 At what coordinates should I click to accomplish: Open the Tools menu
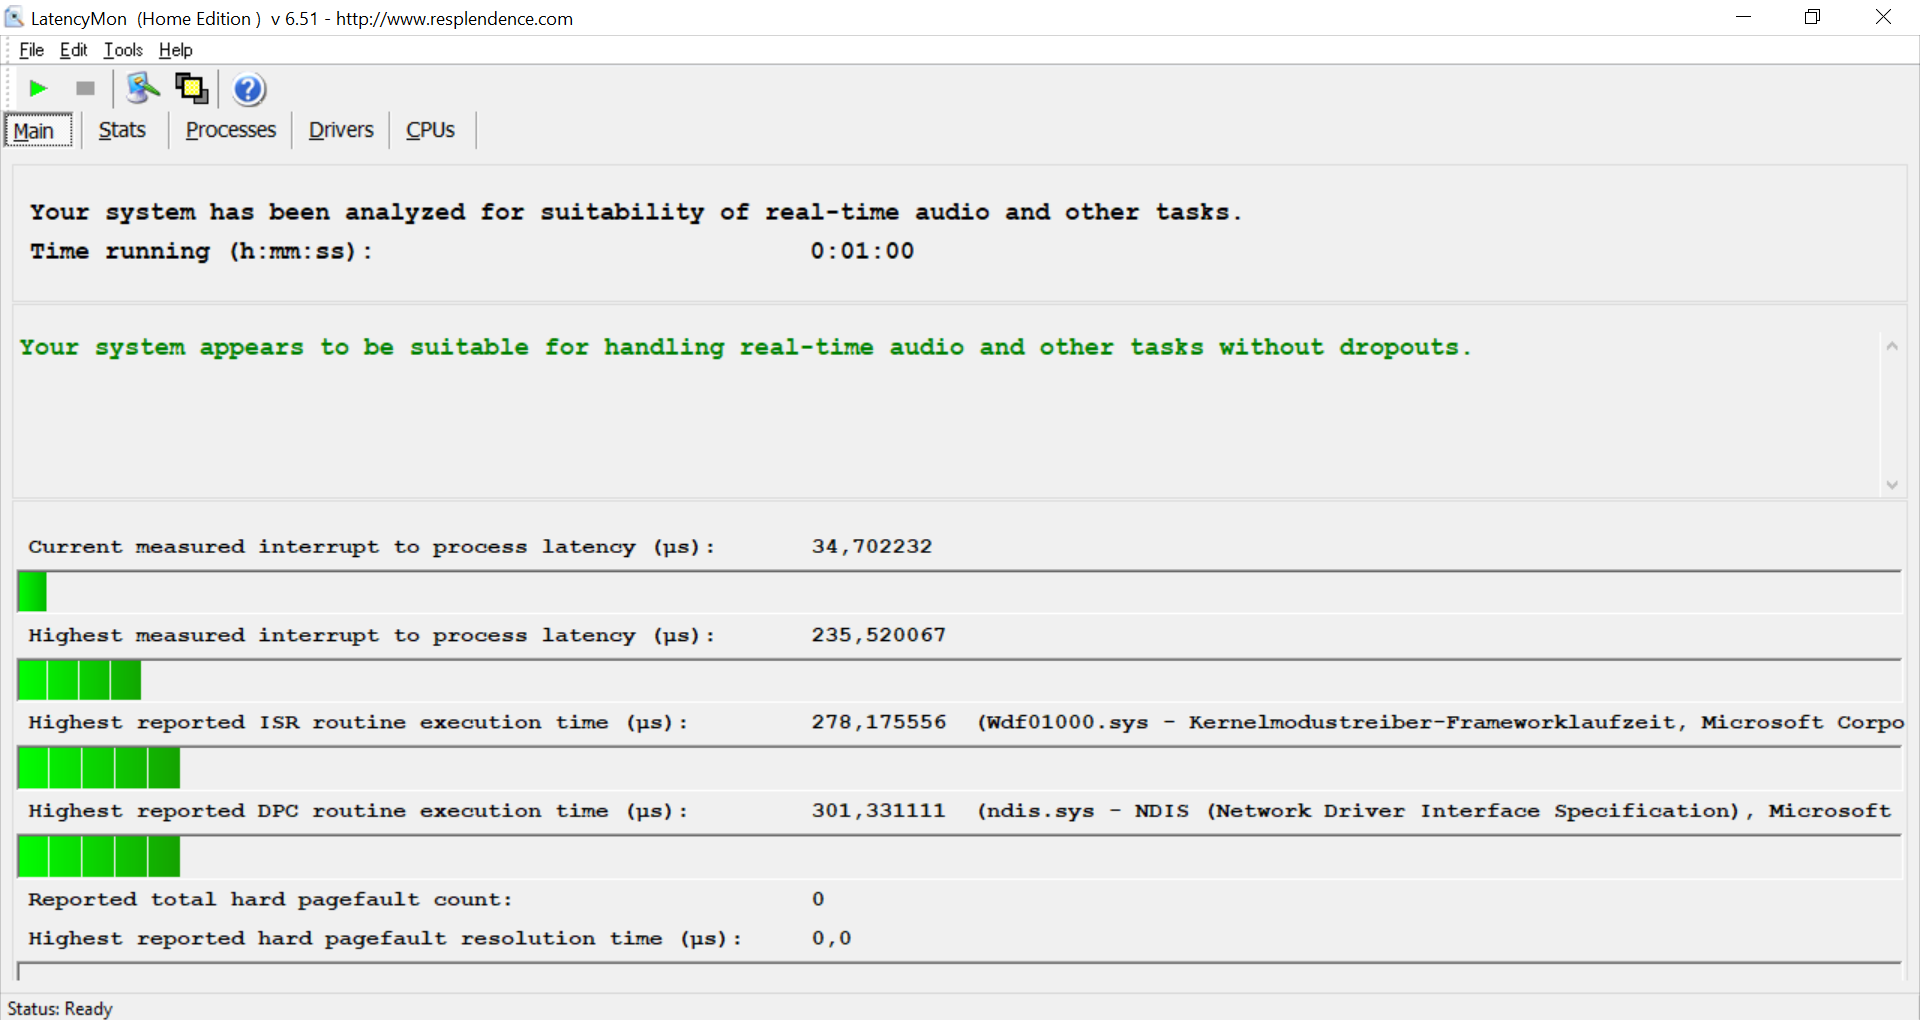(123, 50)
